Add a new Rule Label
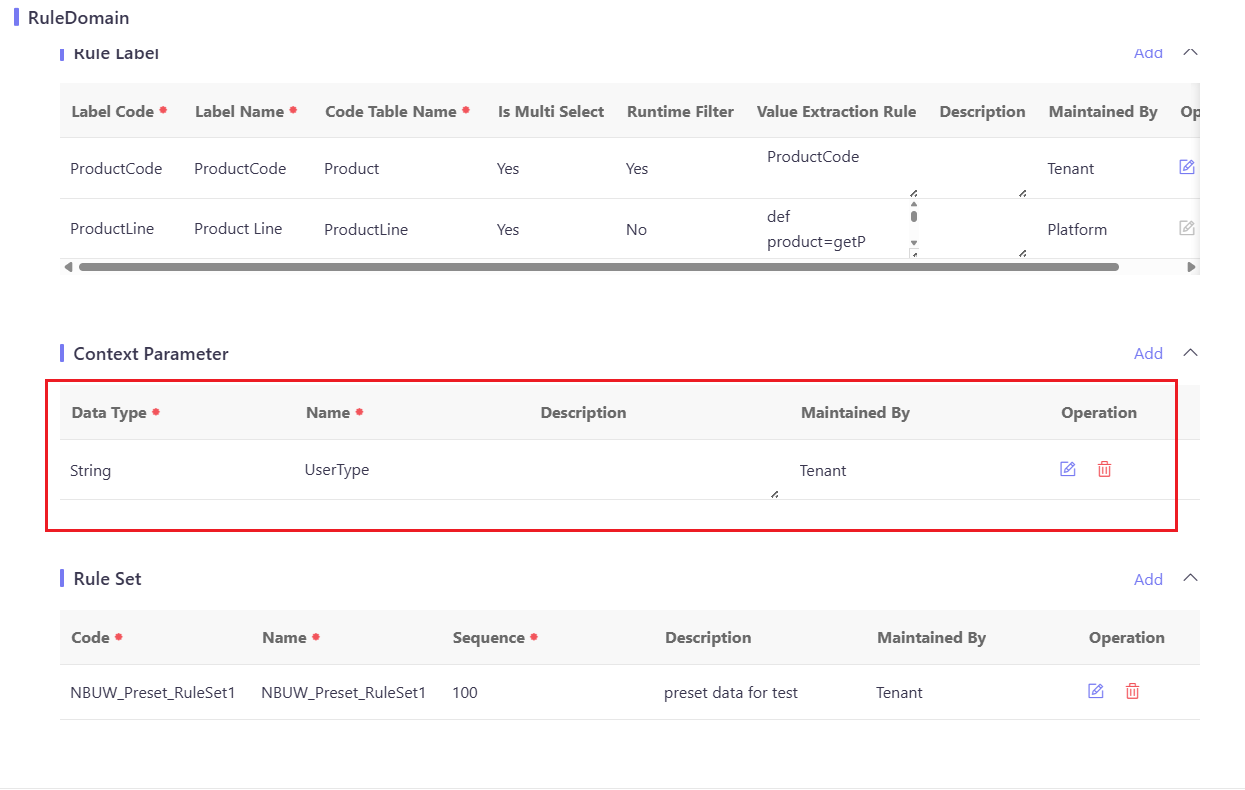This screenshot has height=790, width=1245. click(1148, 53)
